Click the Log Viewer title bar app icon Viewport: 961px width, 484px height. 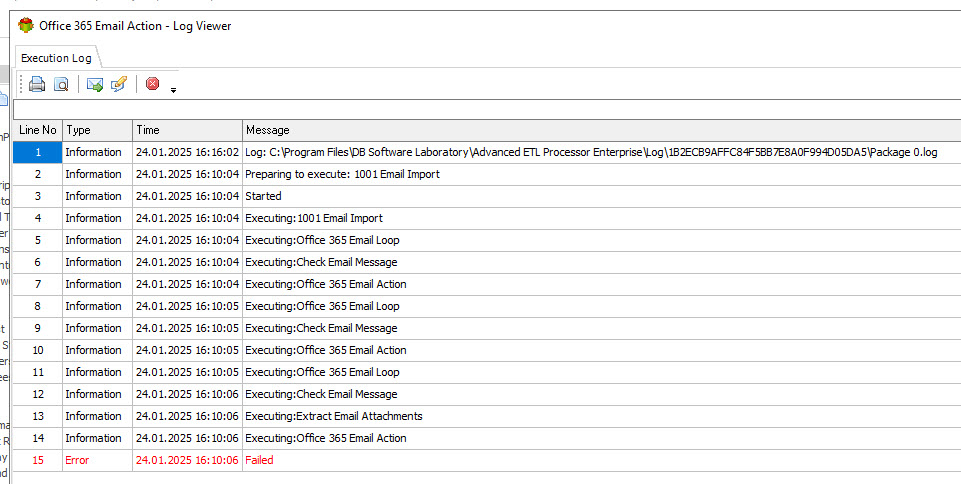point(26,25)
